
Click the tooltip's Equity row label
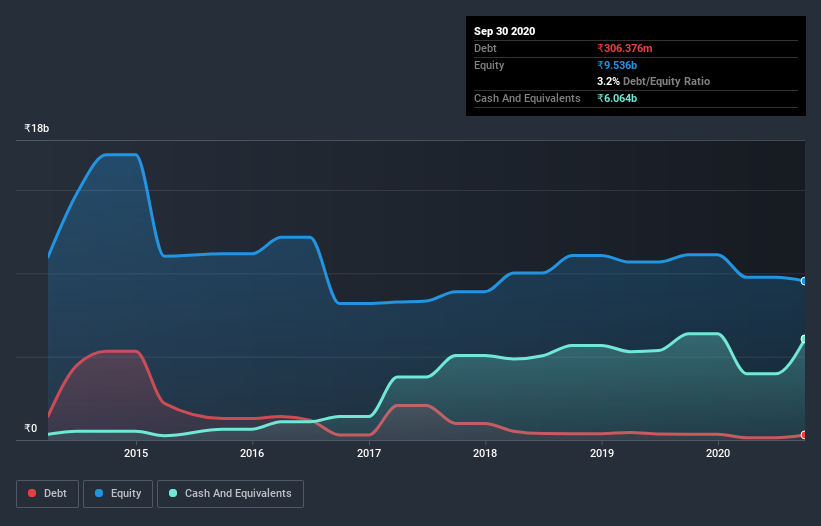[x=489, y=65]
